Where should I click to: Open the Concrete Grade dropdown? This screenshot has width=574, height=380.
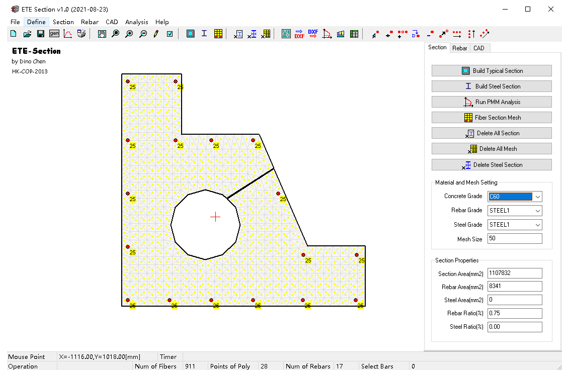[x=537, y=197]
